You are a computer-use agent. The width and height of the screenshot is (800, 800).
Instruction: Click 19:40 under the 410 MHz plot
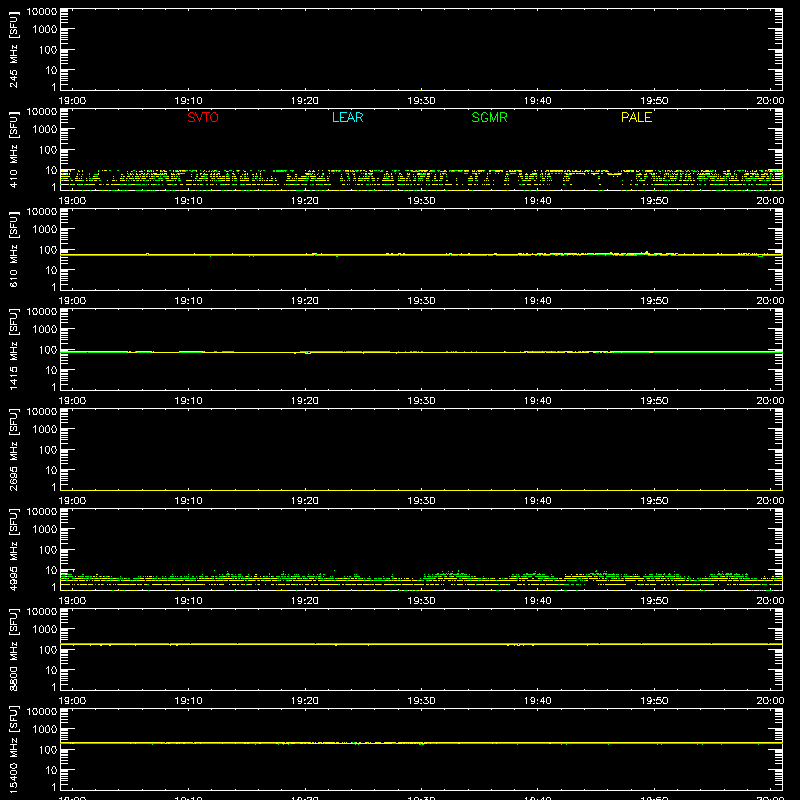point(538,201)
